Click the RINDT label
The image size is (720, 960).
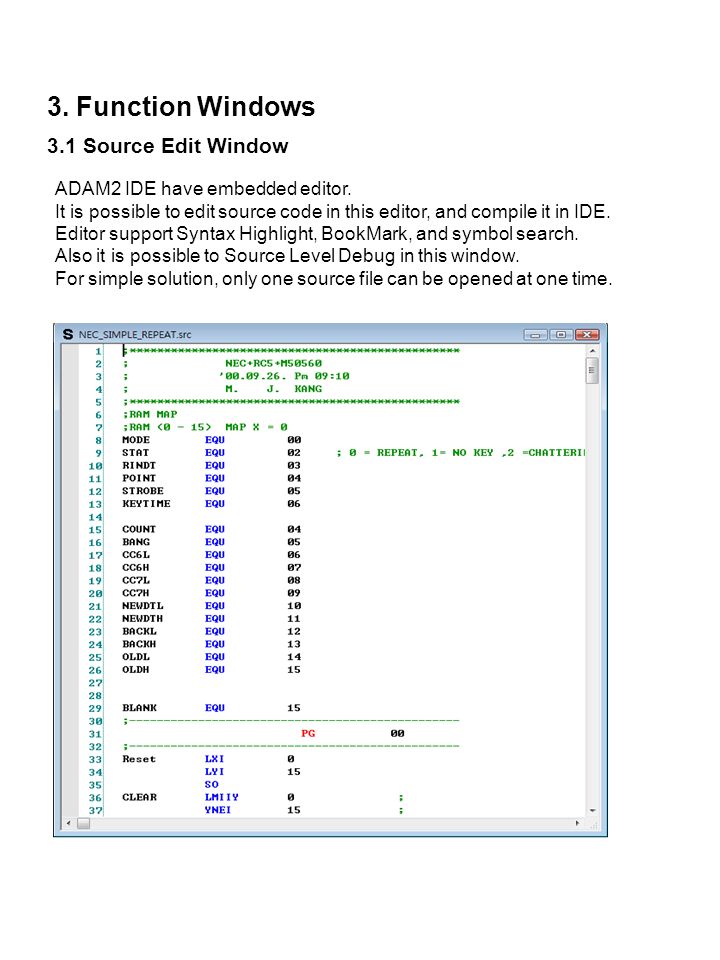tap(139, 466)
